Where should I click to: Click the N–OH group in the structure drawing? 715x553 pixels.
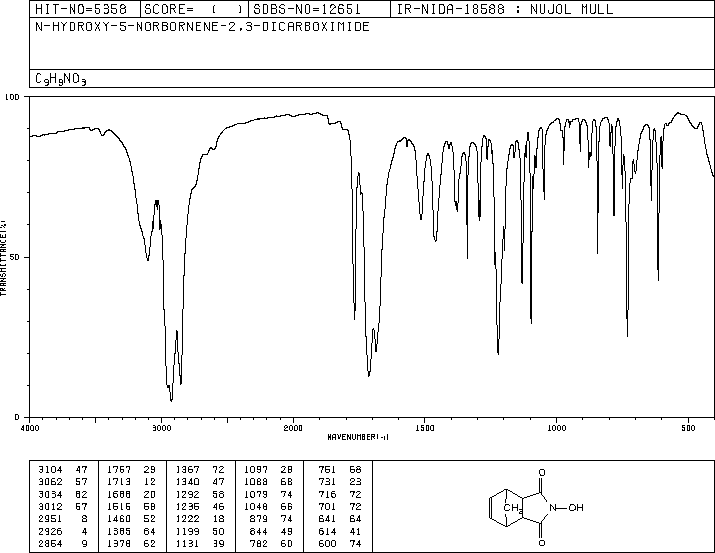(567, 507)
